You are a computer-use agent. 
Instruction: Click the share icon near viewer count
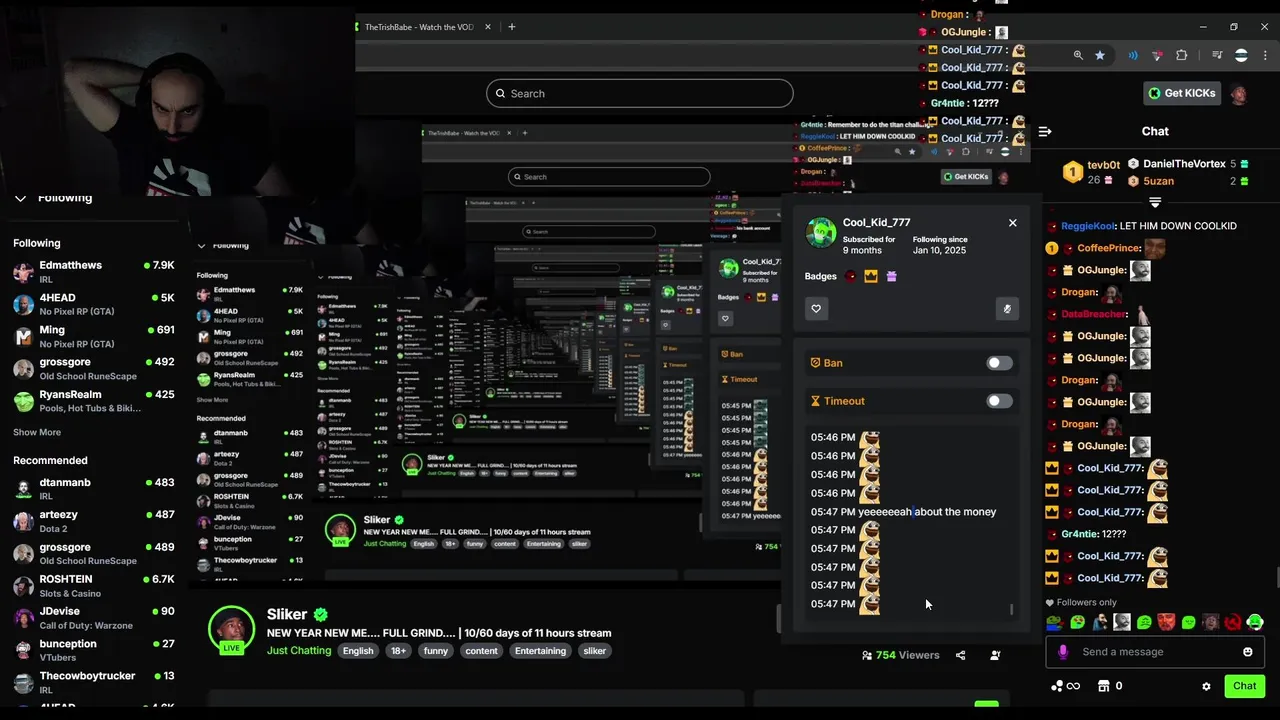(960, 655)
